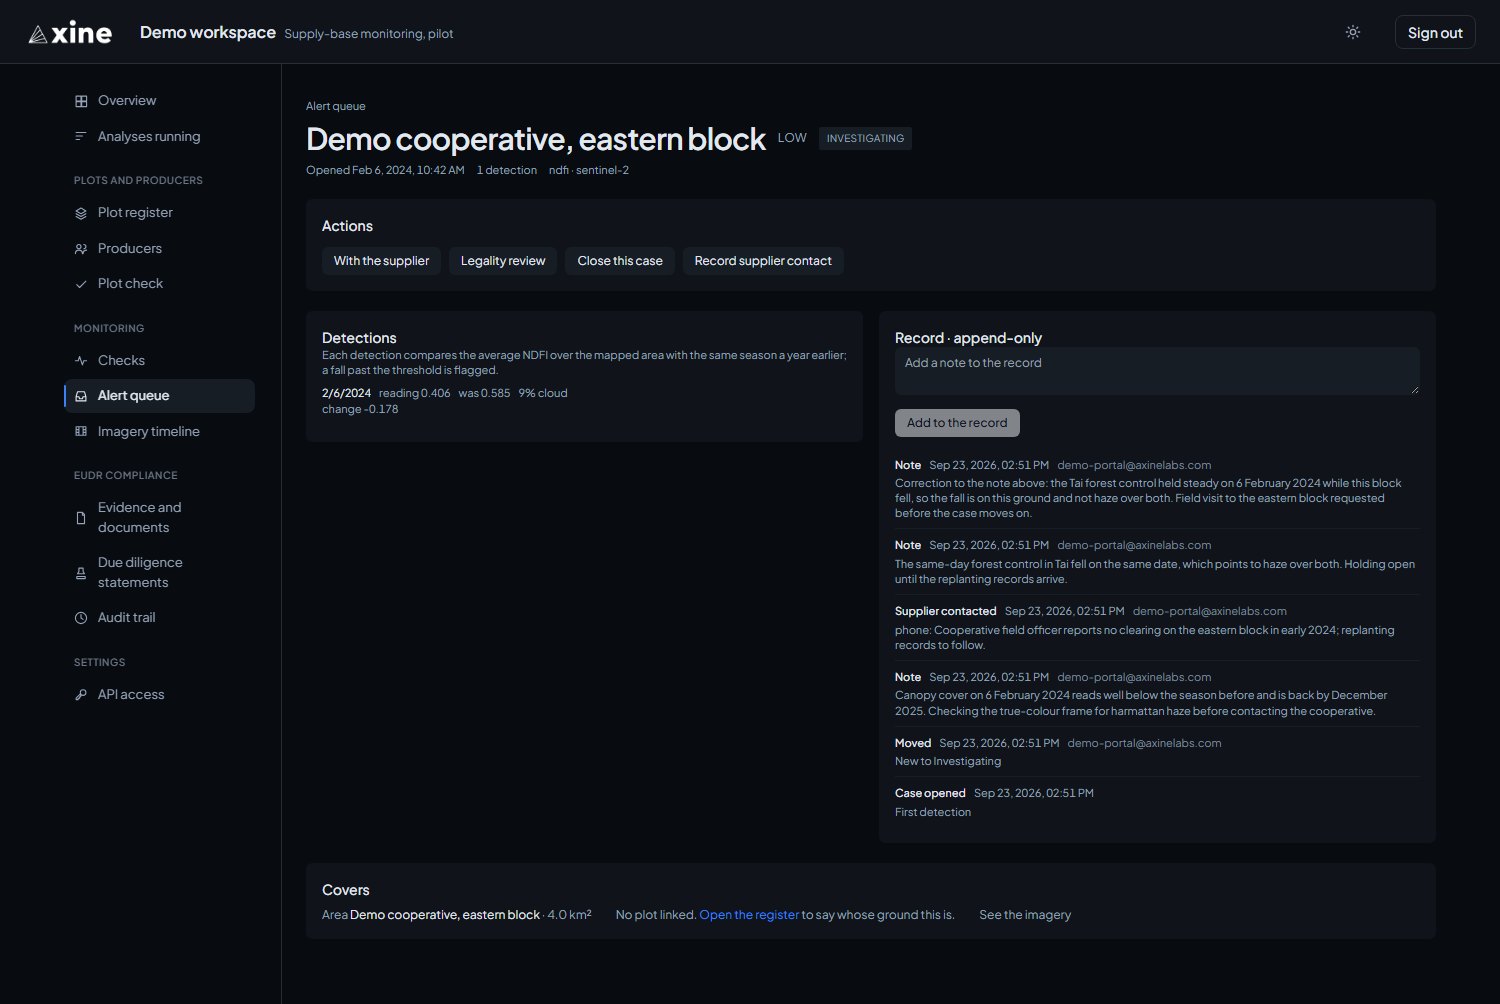Select the Producers people icon

click(81, 249)
